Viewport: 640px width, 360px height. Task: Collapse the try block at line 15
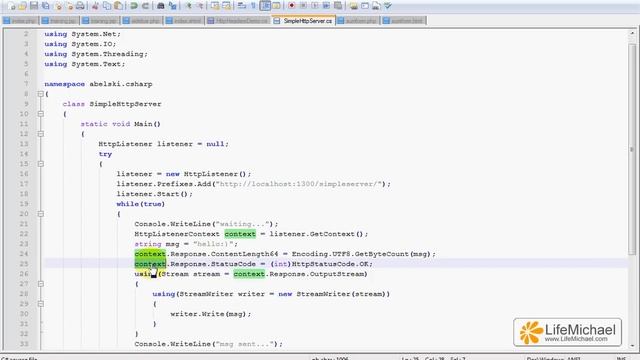(40, 164)
